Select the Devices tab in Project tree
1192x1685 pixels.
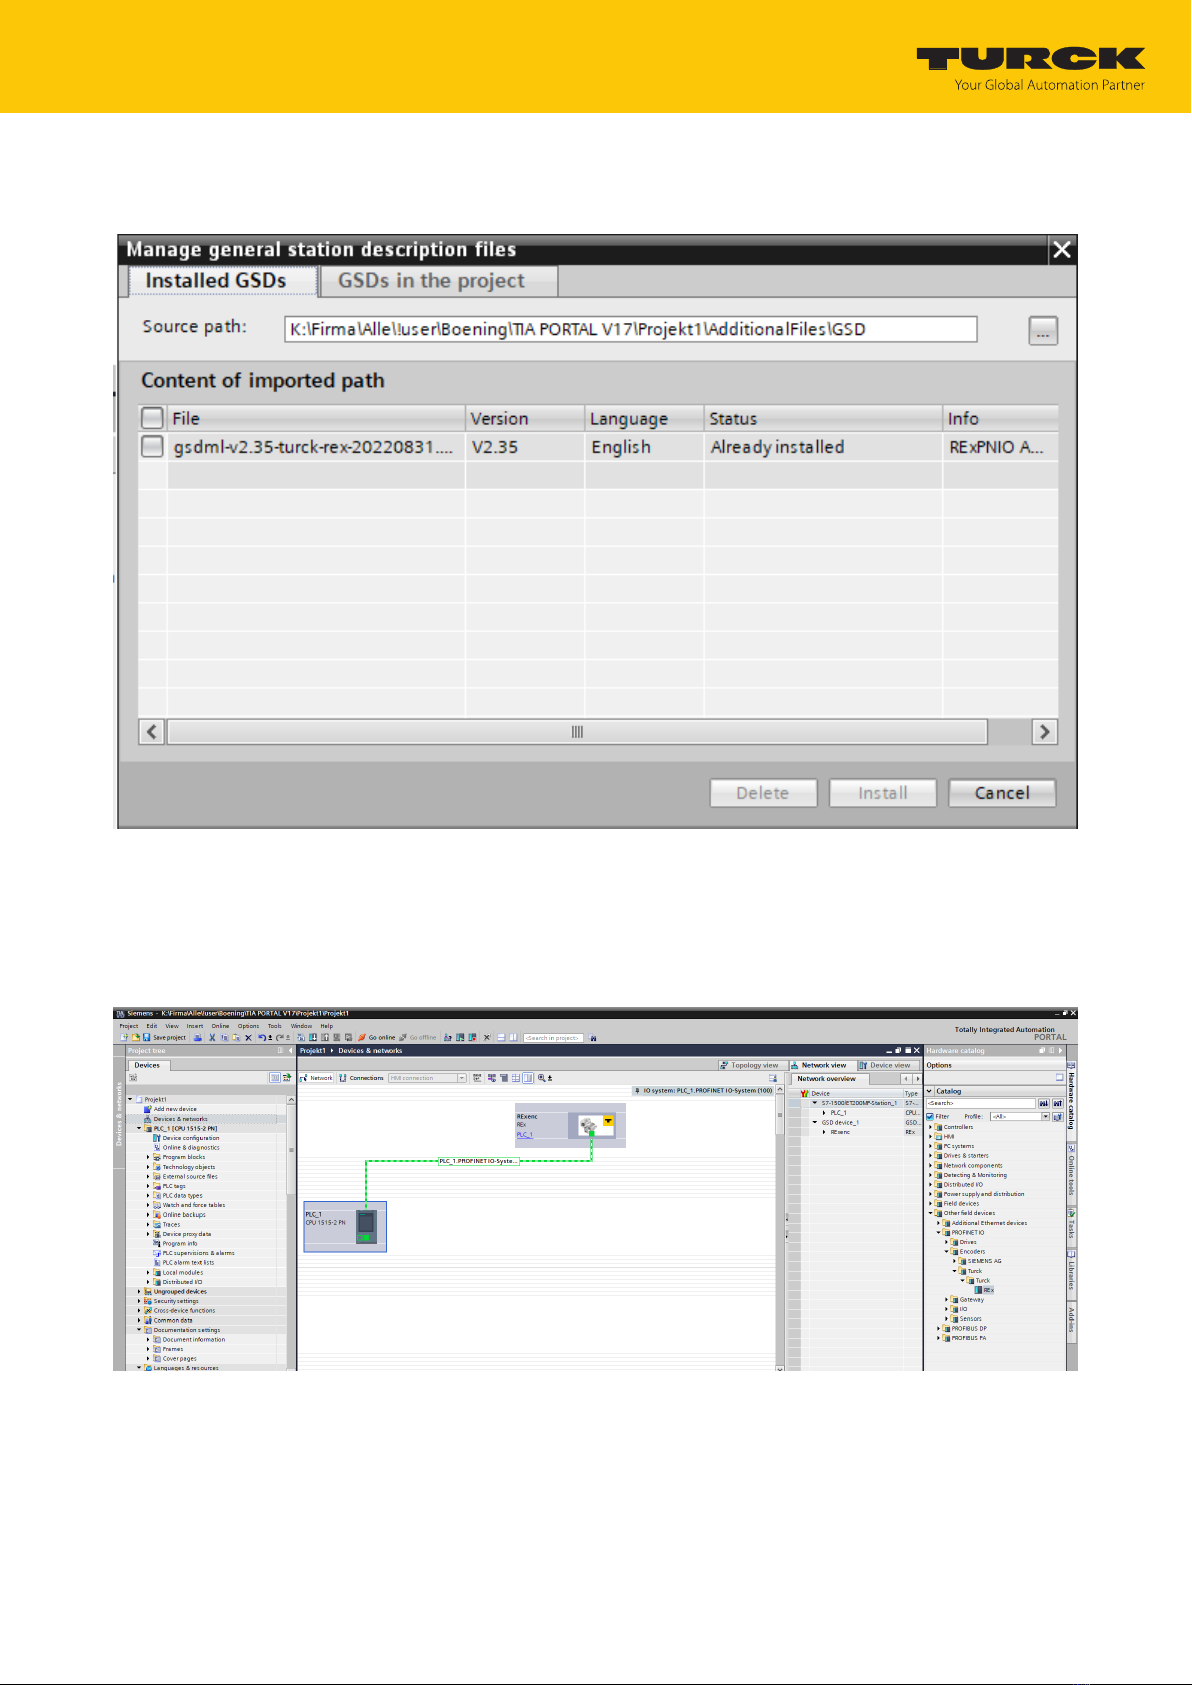[x=147, y=1065]
